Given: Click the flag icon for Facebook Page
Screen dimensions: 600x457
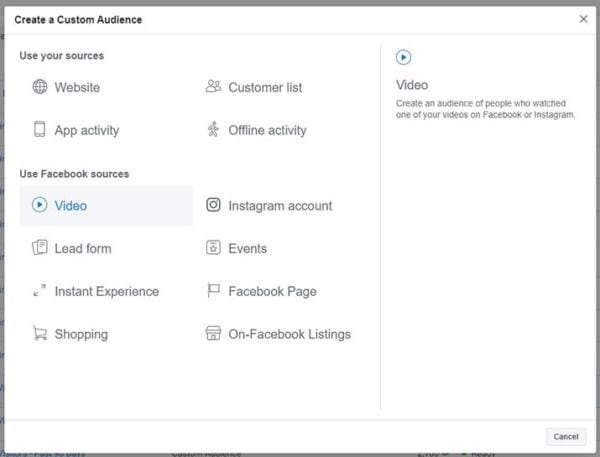Looking at the screenshot, I should pyautogui.click(x=214, y=291).
